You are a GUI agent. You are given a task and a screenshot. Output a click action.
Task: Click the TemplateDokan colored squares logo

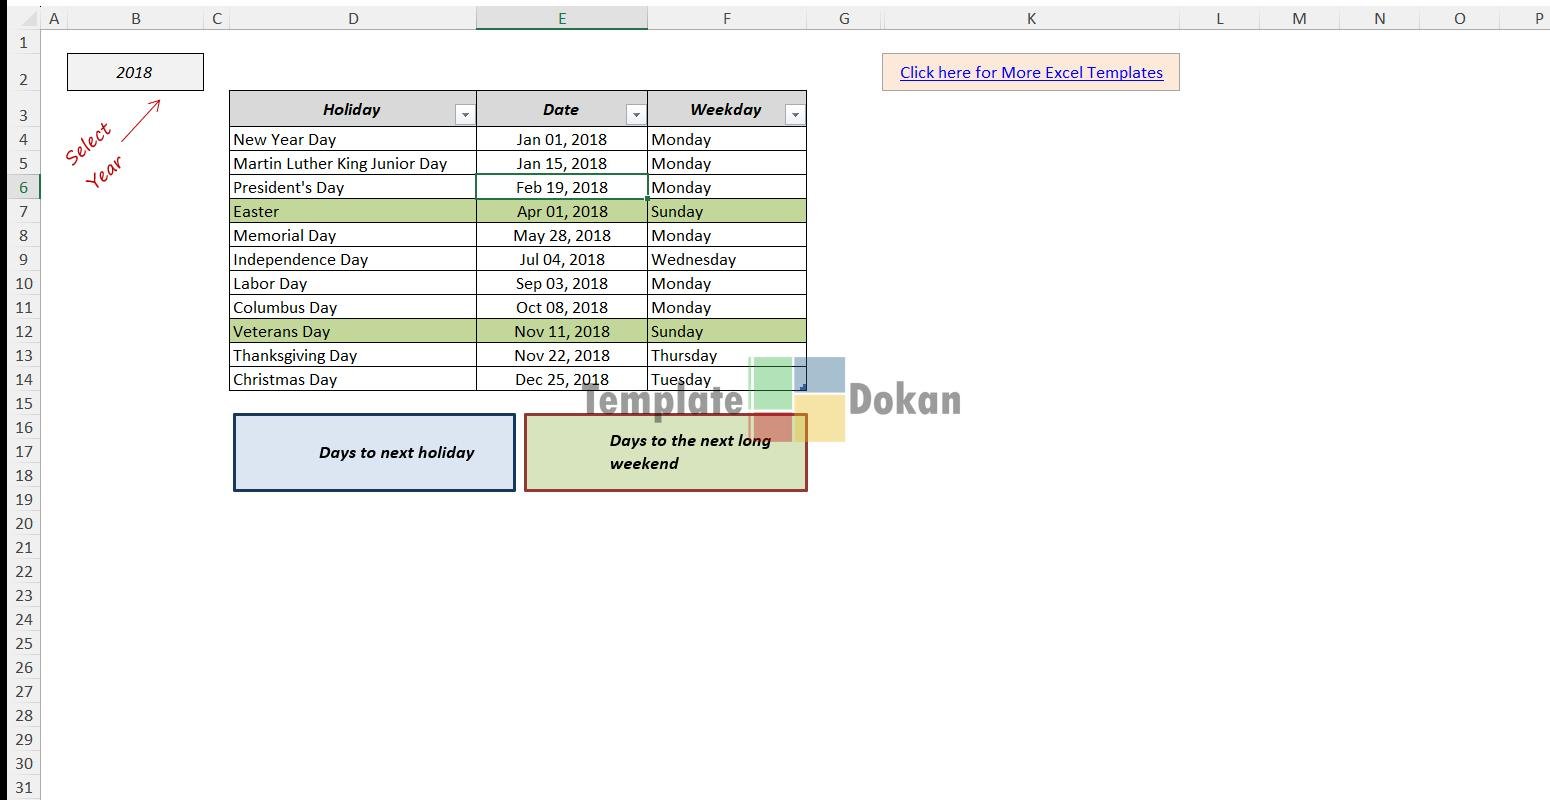click(x=798, y=399)
